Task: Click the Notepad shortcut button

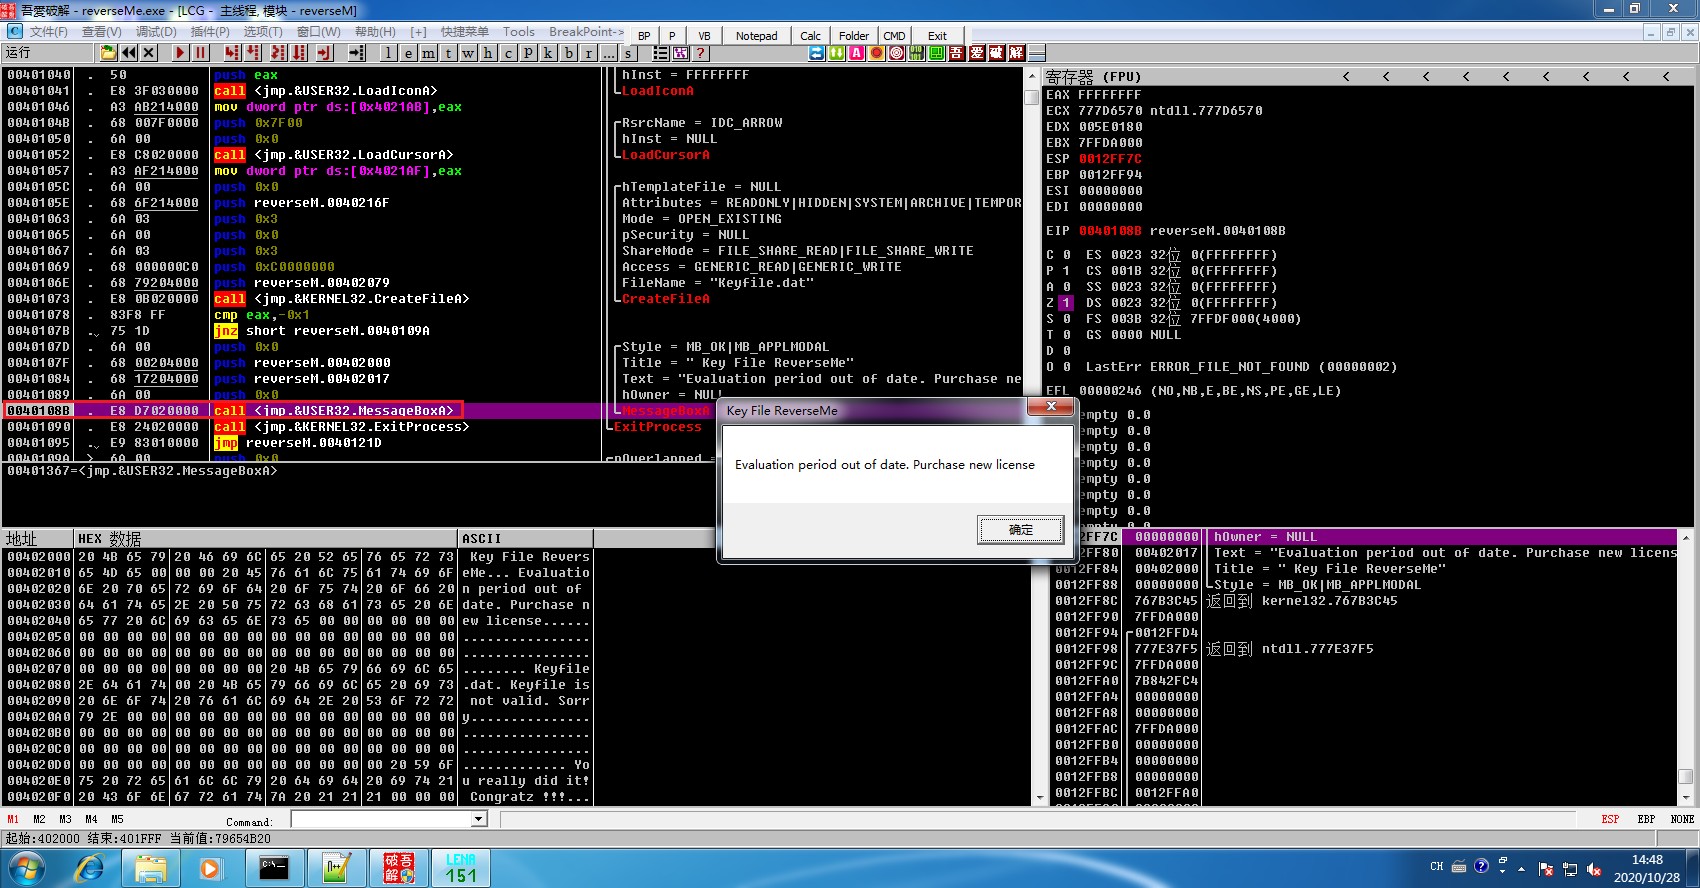Action: (x=756, y=36)
